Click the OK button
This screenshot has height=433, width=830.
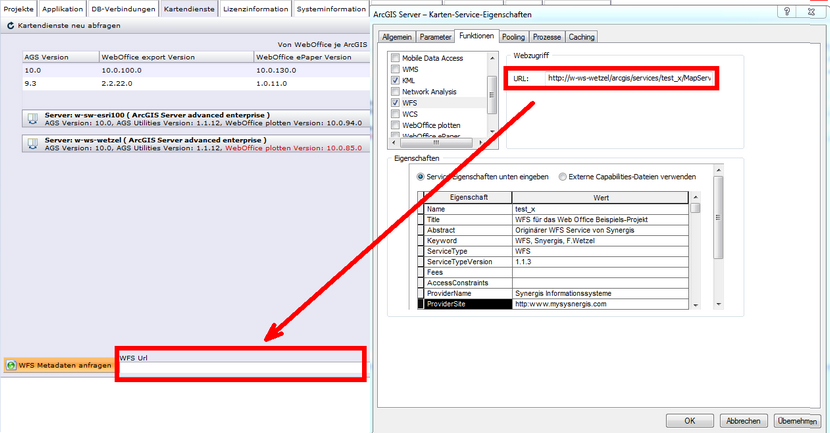click(690, 421)
